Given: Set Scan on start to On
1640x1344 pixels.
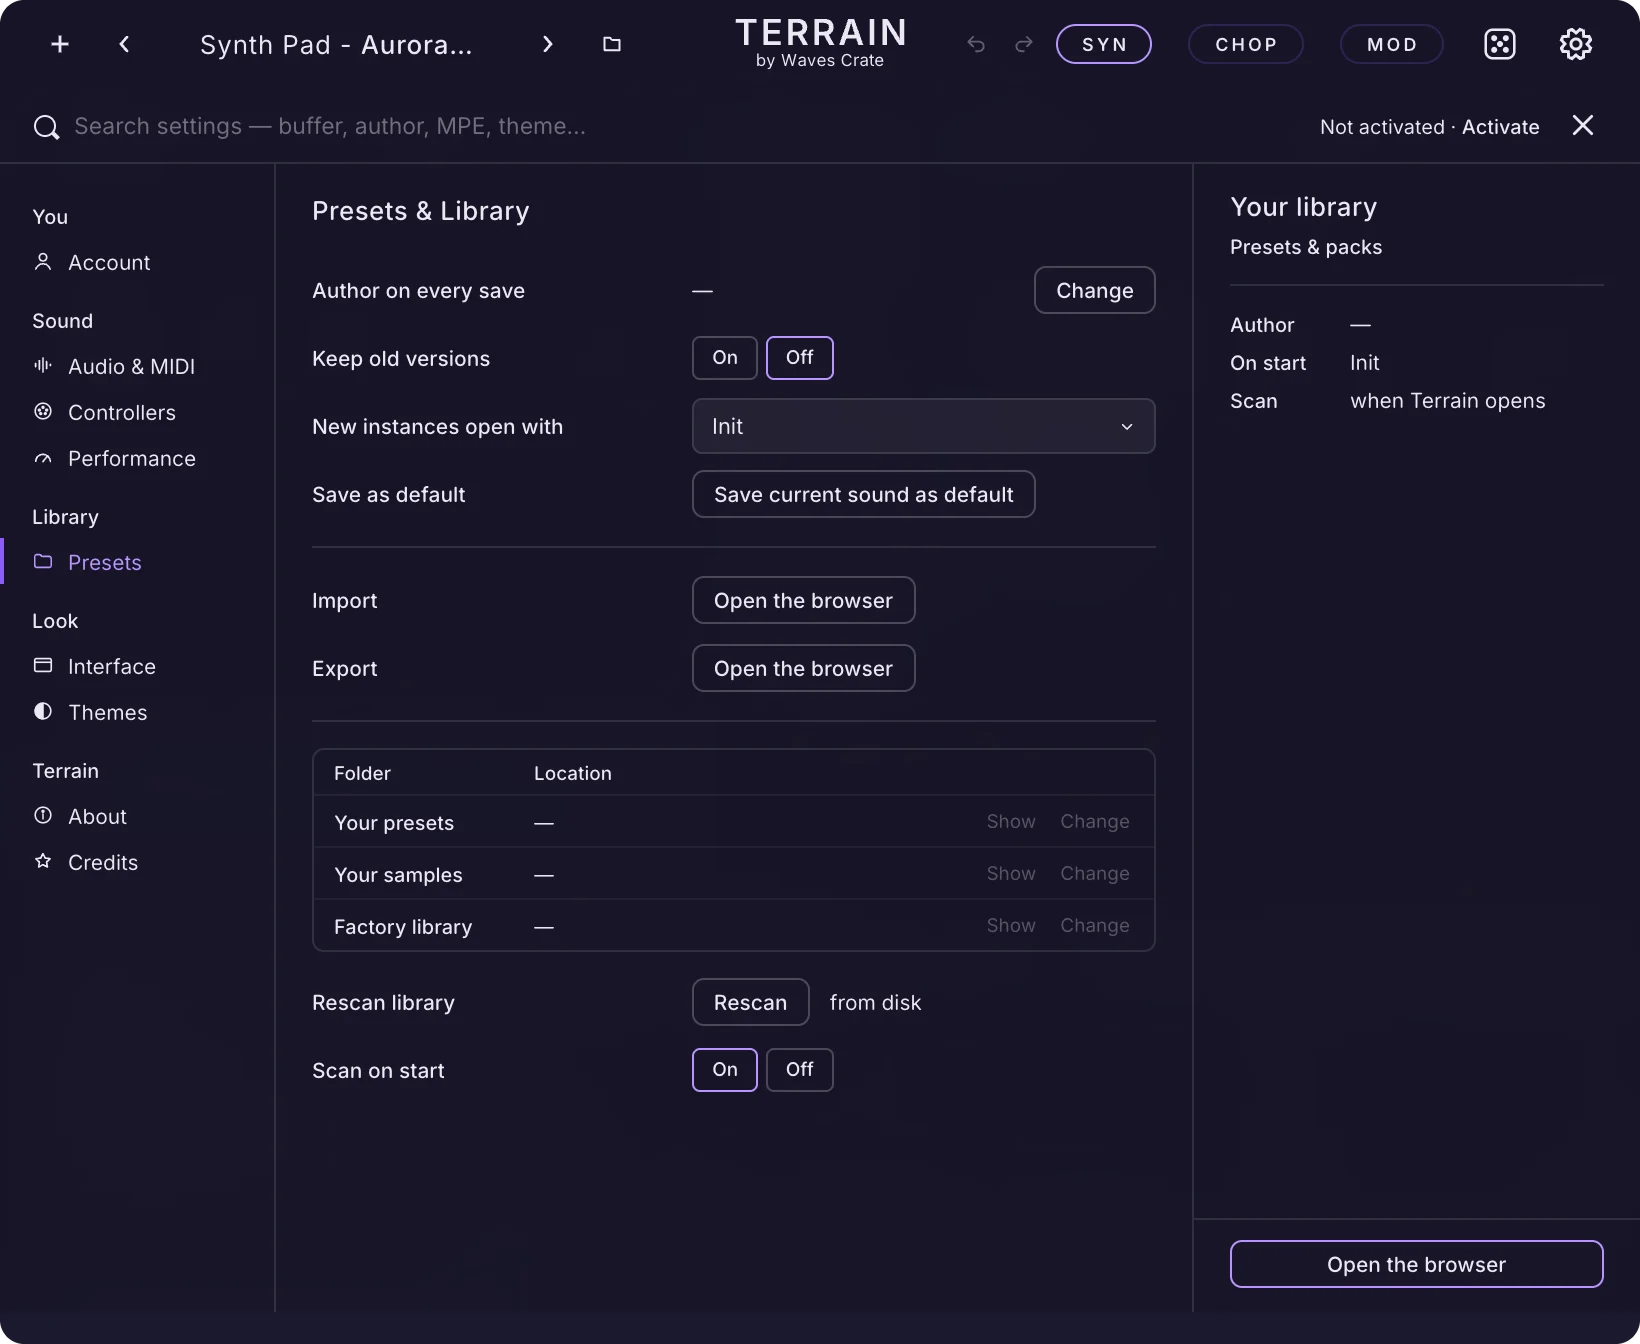Looking at the screenshot, I should pos(725,1070).
